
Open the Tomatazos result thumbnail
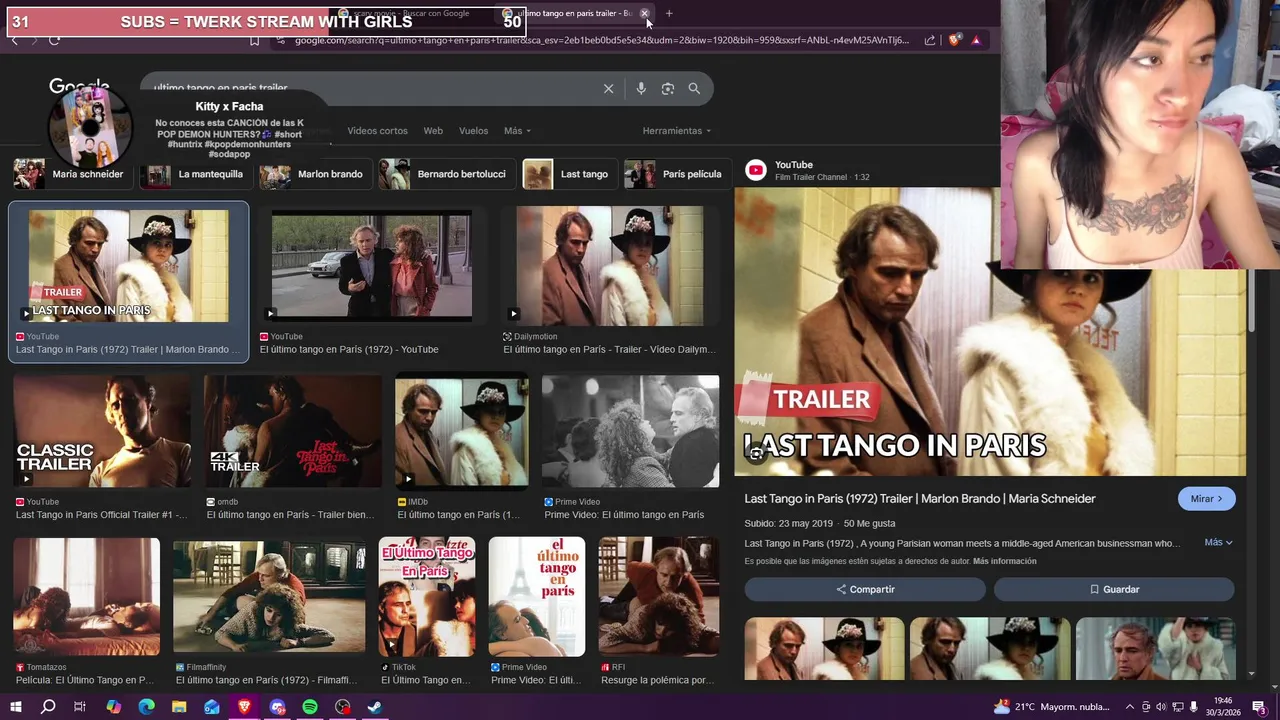pyautogui.click(x=87, y=596)
